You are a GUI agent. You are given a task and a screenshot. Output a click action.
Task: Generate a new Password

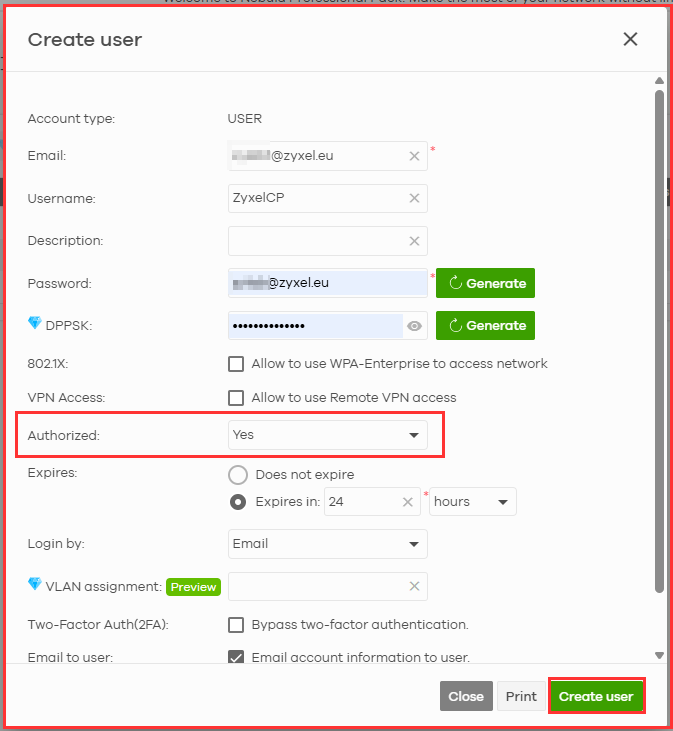point(485,283)
